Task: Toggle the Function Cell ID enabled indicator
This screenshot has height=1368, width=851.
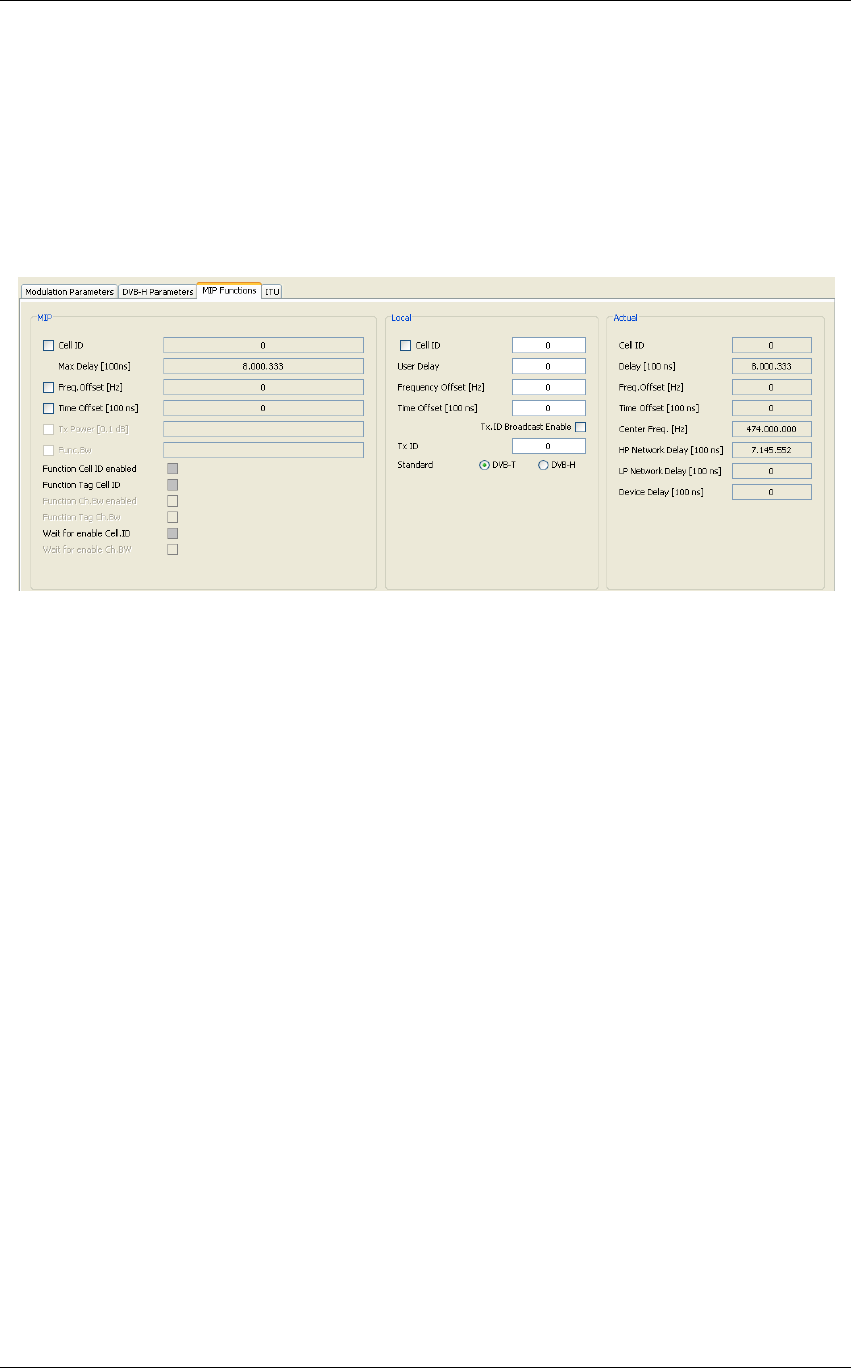Action: point(172,468)
